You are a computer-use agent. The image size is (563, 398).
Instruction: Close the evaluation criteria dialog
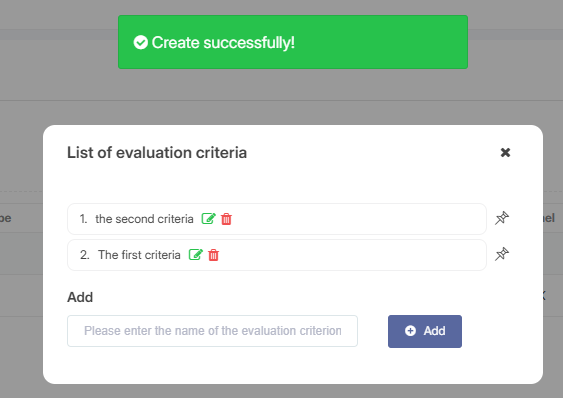[505, 153]
